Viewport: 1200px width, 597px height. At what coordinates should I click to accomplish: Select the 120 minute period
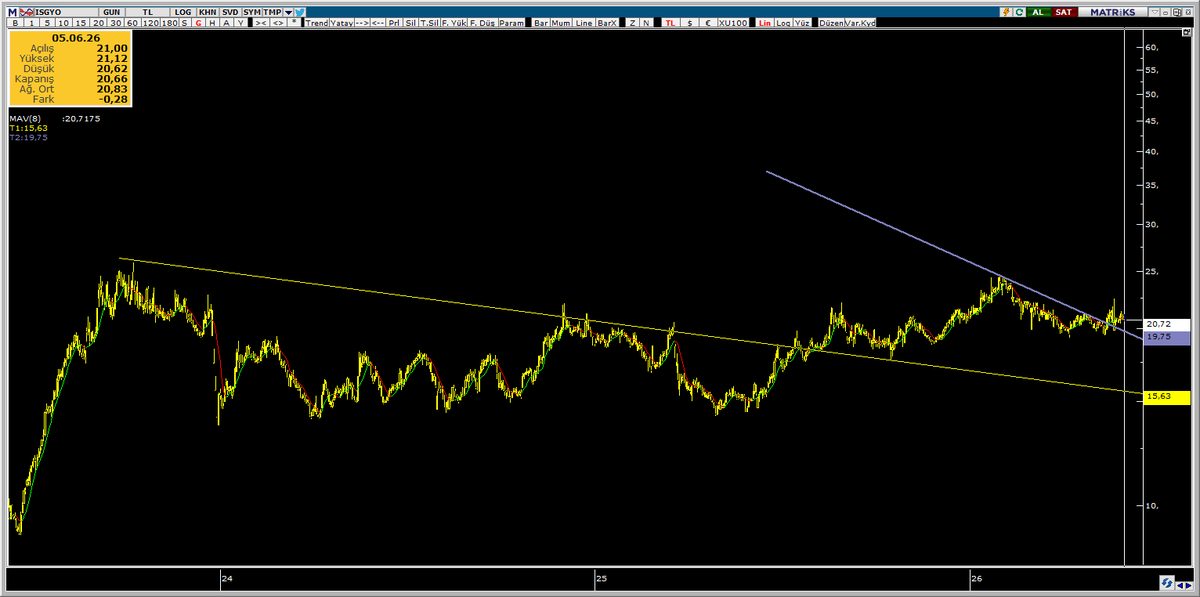click(x=150, y=23)
